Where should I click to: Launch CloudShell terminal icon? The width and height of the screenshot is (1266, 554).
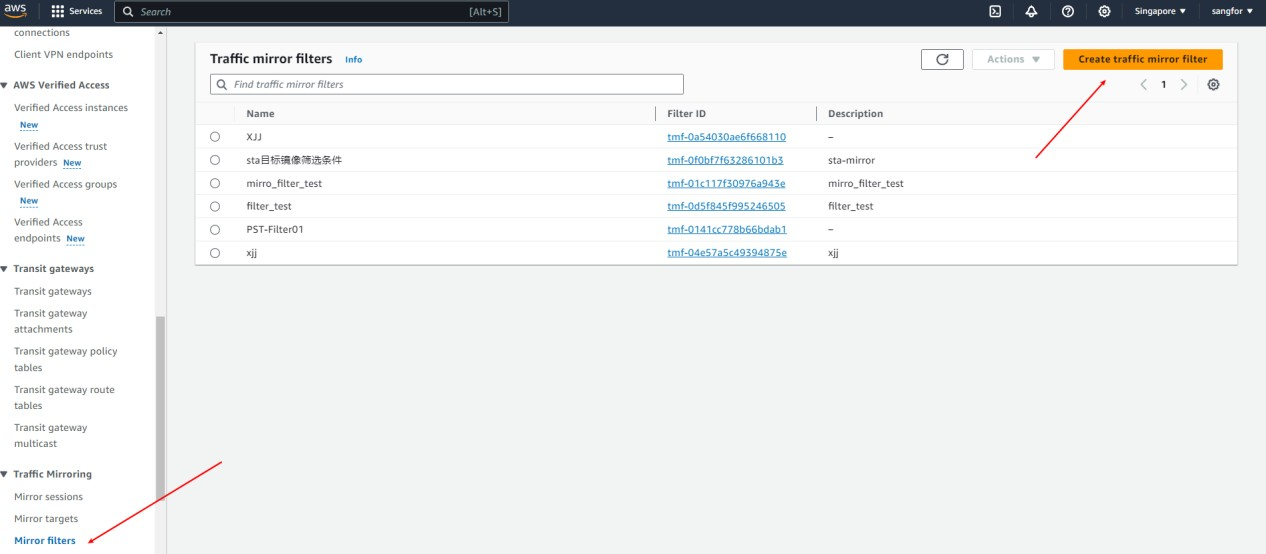995,11
